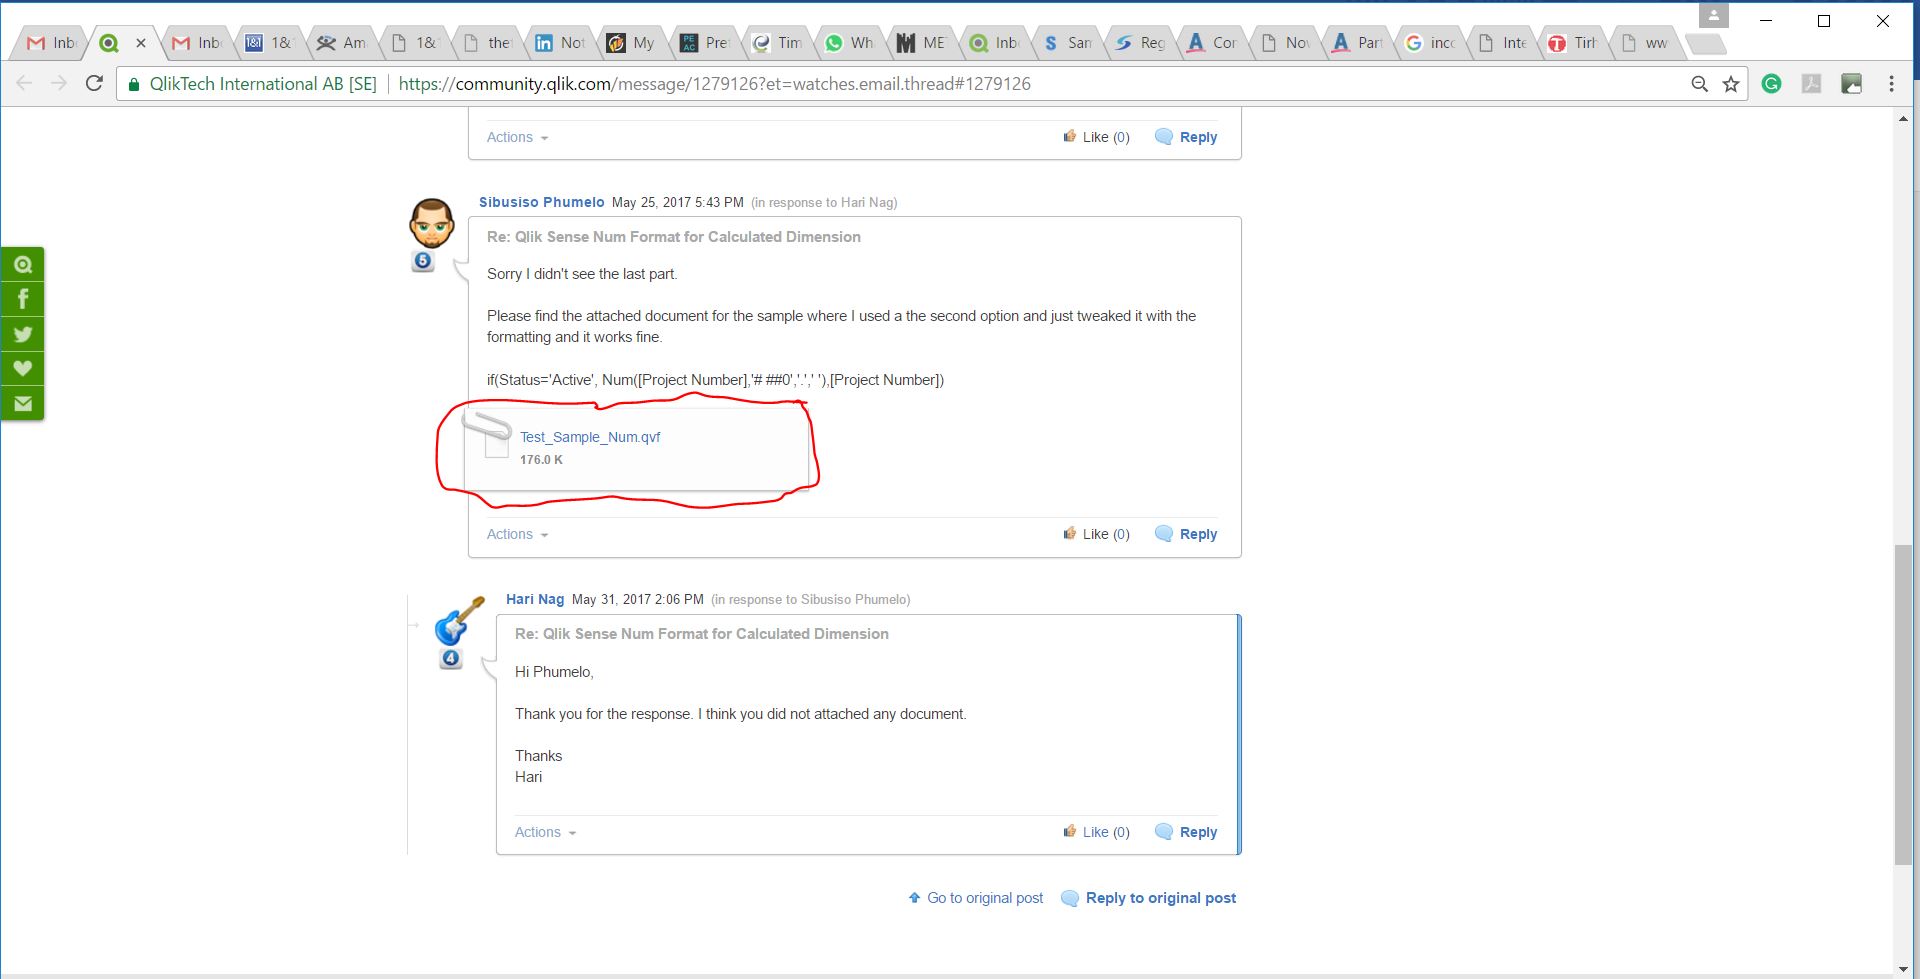Switch to the LinkedIn Notifications tab

561,43
